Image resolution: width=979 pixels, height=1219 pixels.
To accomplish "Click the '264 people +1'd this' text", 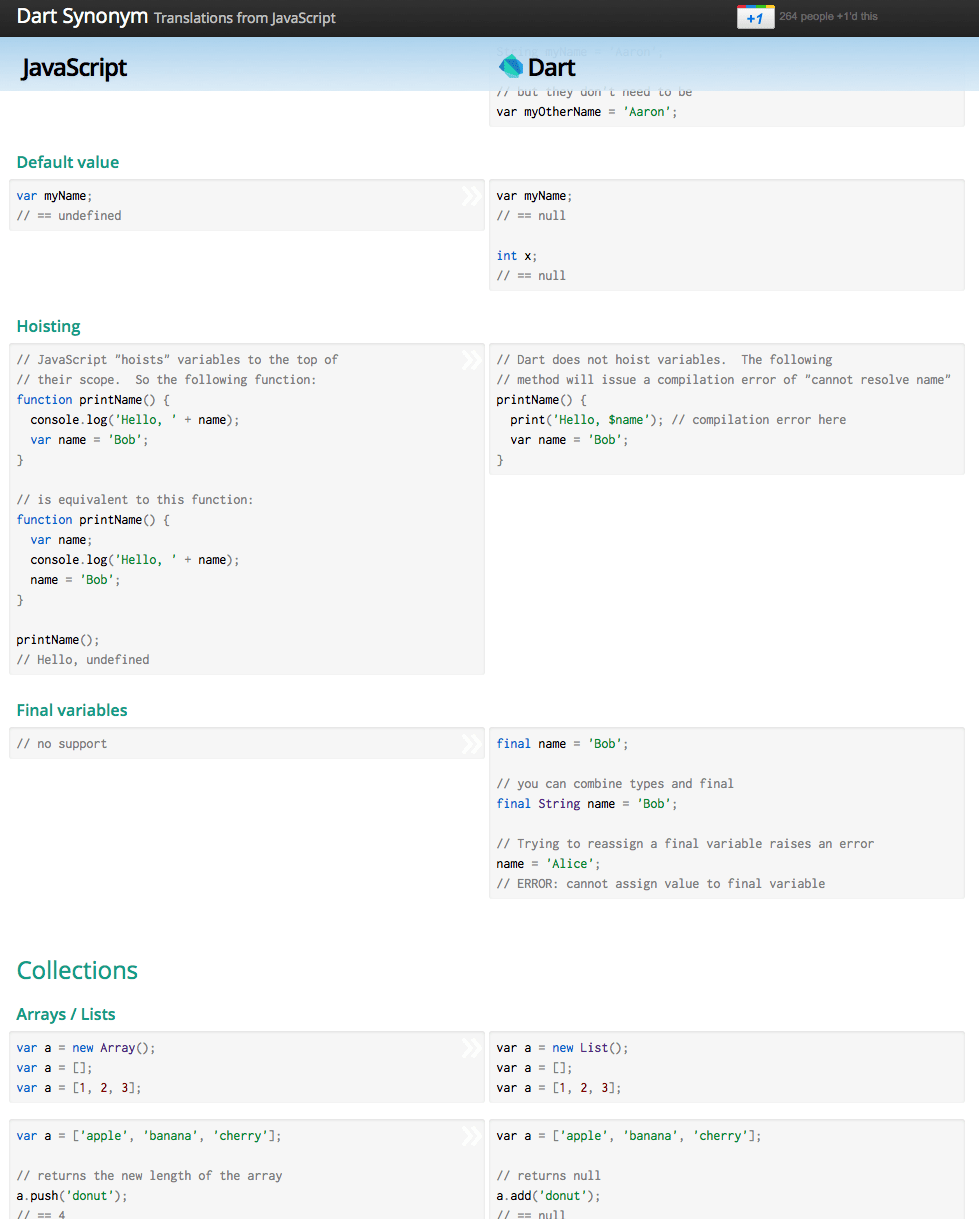I will point(828,16).
